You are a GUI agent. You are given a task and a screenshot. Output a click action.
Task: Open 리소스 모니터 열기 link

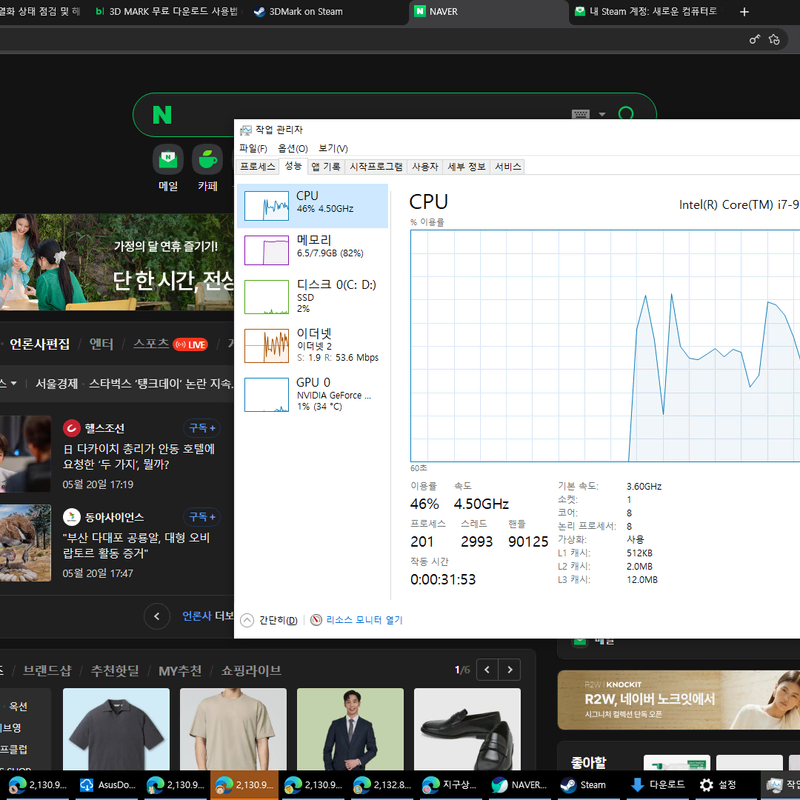point(364,620)
